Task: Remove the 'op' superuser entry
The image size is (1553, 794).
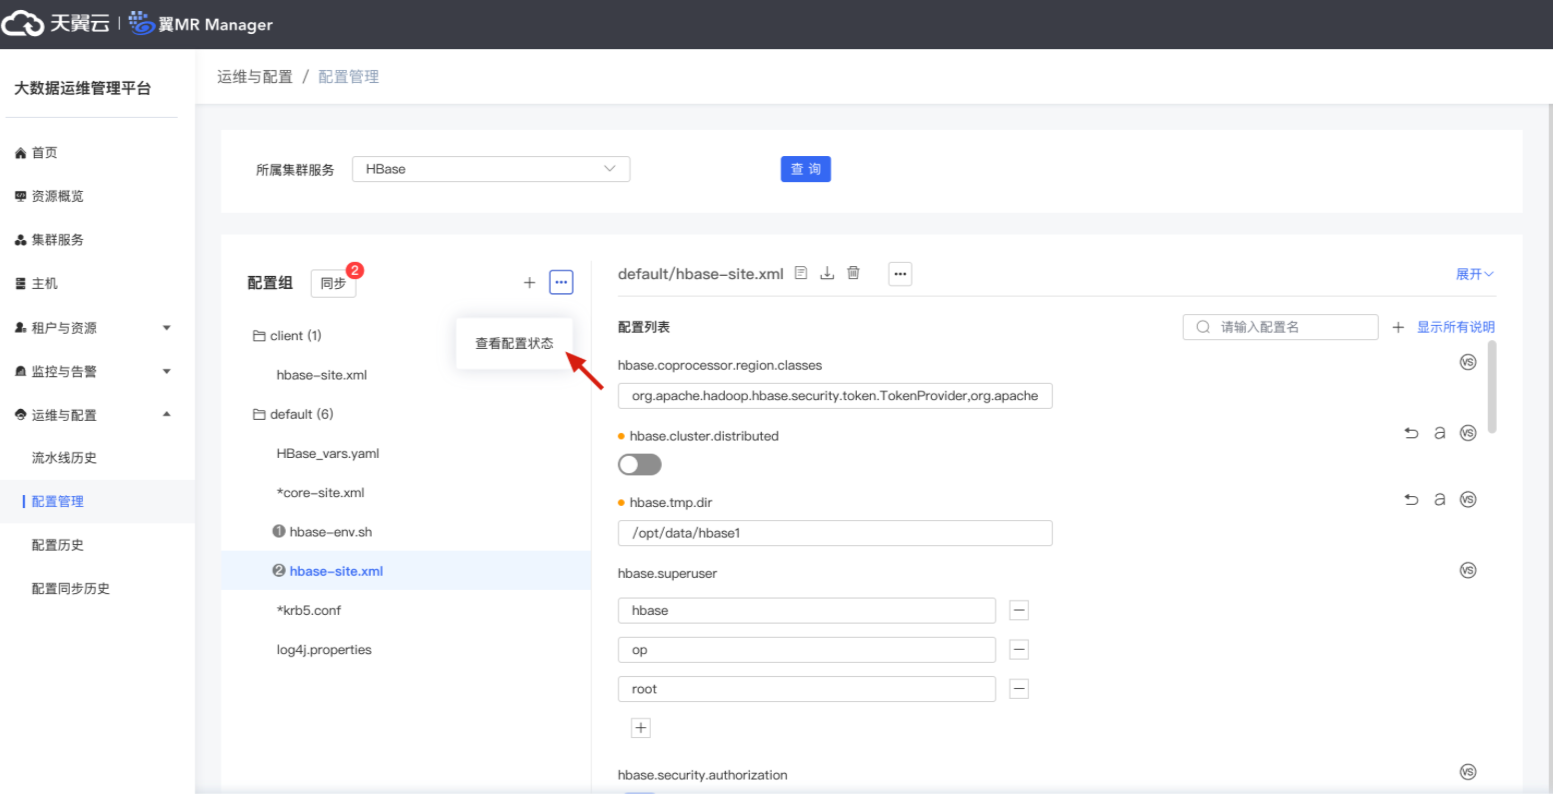Action: tap(1019, 650)
